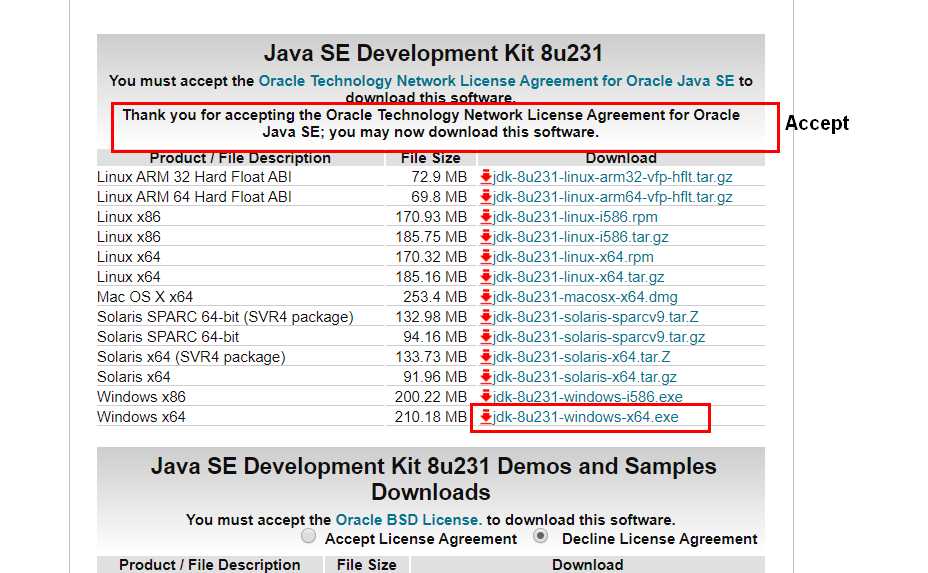Download jdk-8u231-linux-i586.tar.gz file
This screenshot has width=928, height=573.
pos(581,237)
